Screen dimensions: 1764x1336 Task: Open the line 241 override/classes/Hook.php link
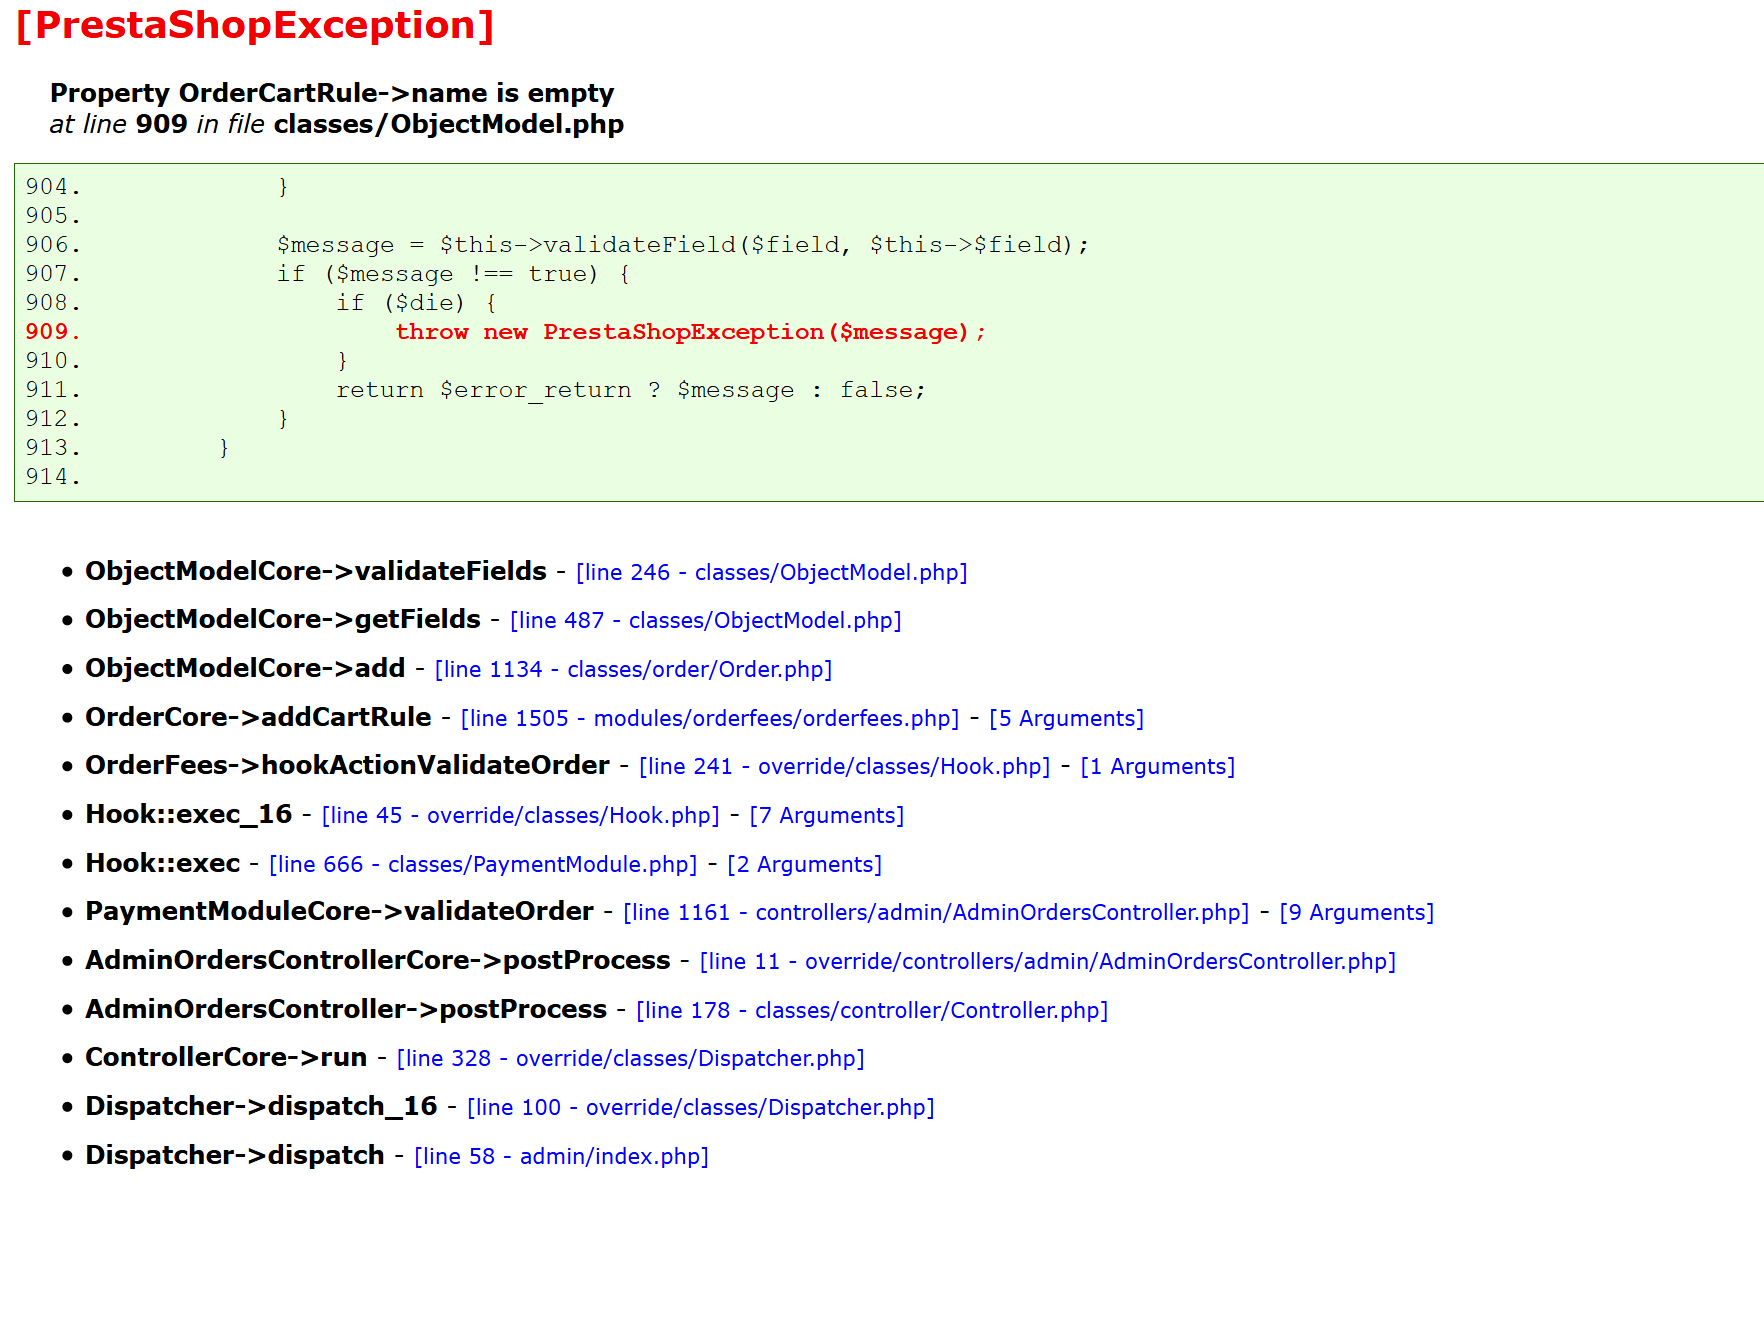tap(845, 766)
